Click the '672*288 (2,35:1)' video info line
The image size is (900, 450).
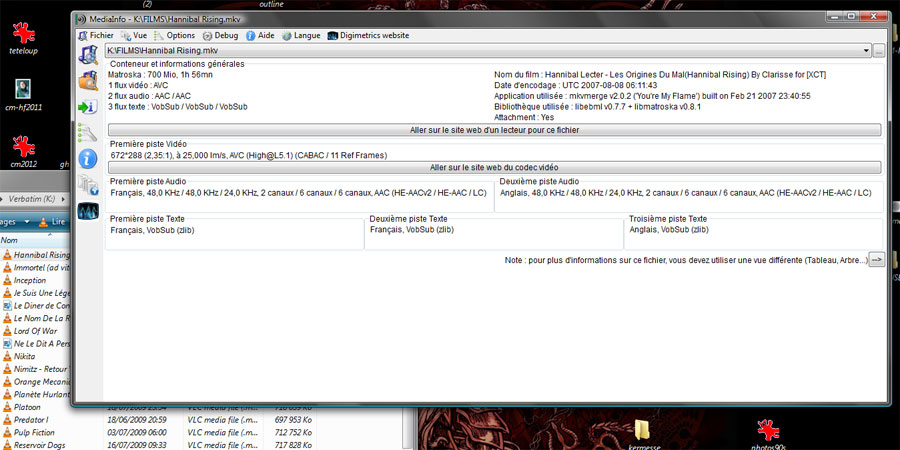pos(249,155)
